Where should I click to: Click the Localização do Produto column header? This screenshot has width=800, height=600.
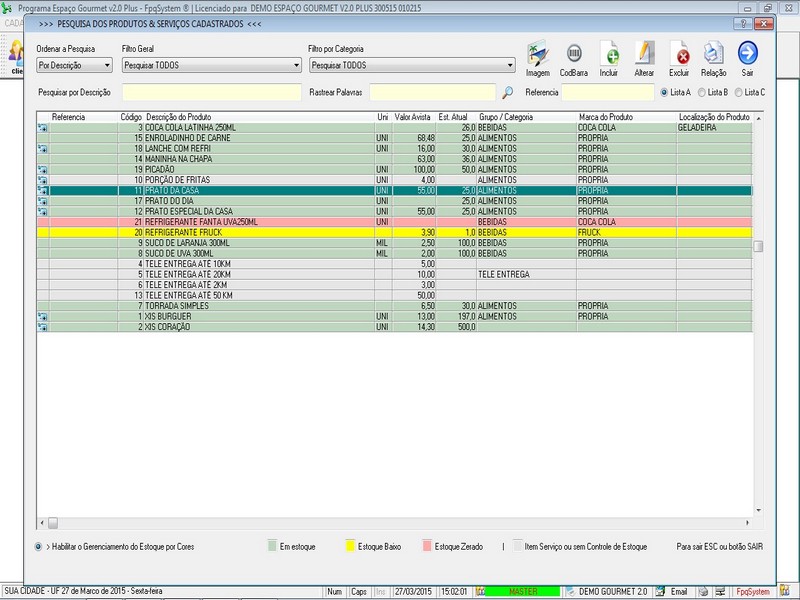tap(714, 117)
